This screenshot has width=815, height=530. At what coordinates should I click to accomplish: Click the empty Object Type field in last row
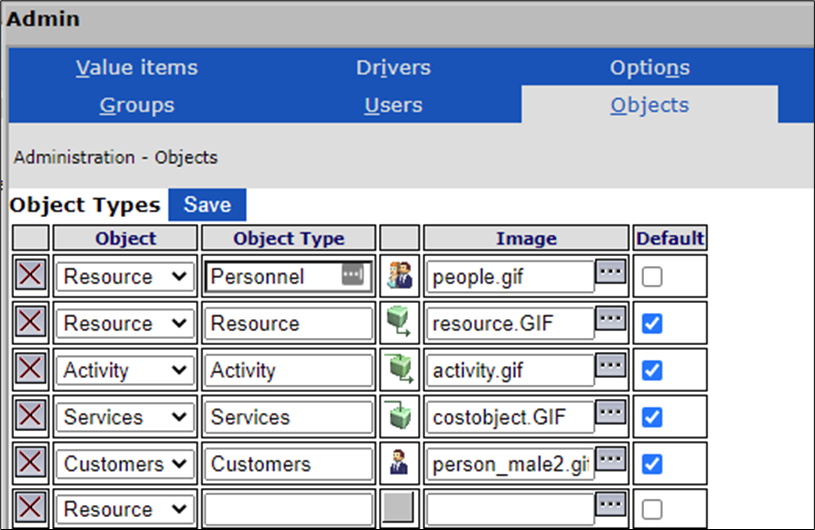288,510
